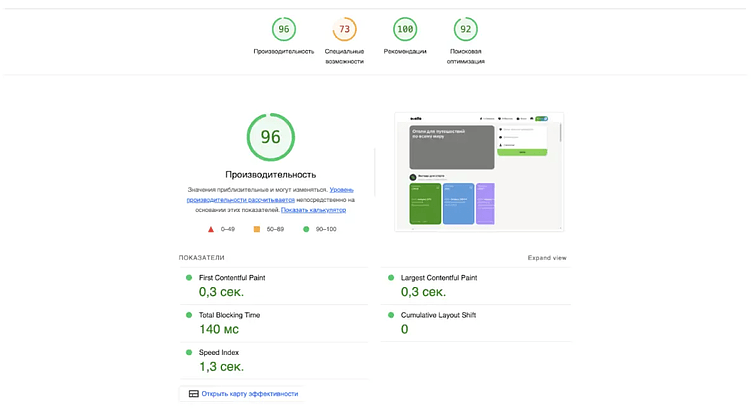Click the treemap icon before Открыть карту эффективности

point(193,394)
